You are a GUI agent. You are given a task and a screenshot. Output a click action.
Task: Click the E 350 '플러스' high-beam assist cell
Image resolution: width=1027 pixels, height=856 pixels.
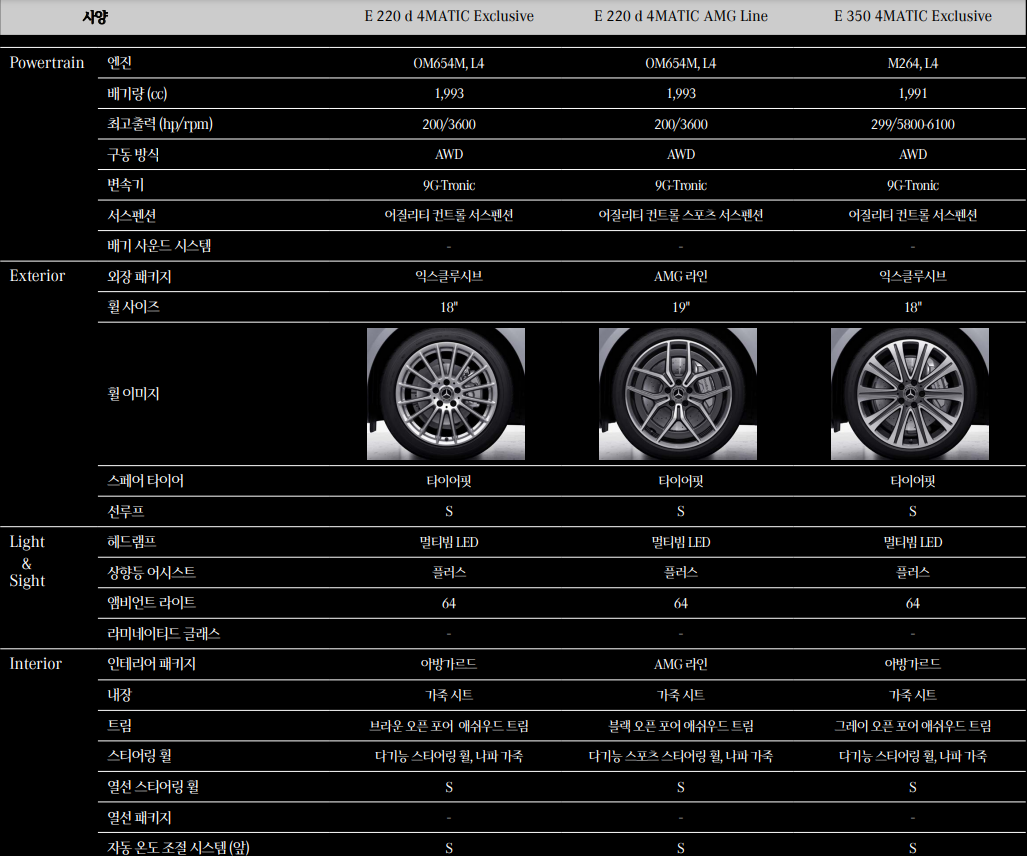(x=913, y=572)
